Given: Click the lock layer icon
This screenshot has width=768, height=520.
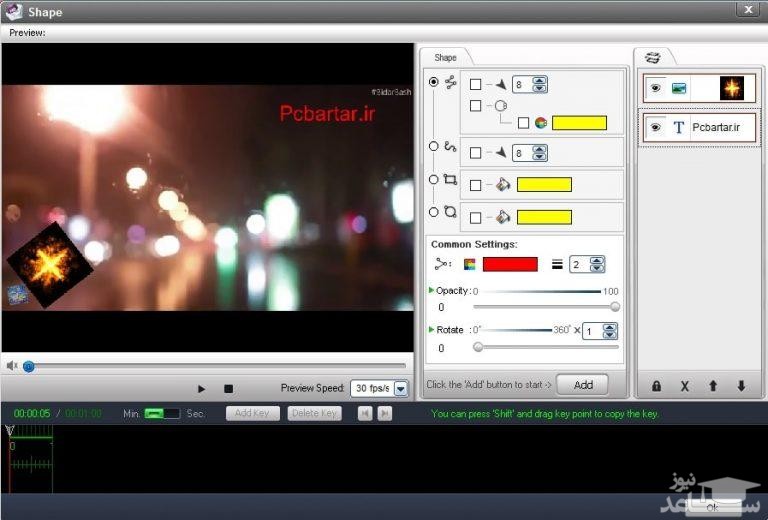Looking at the screenshot, I should (656, 386).
